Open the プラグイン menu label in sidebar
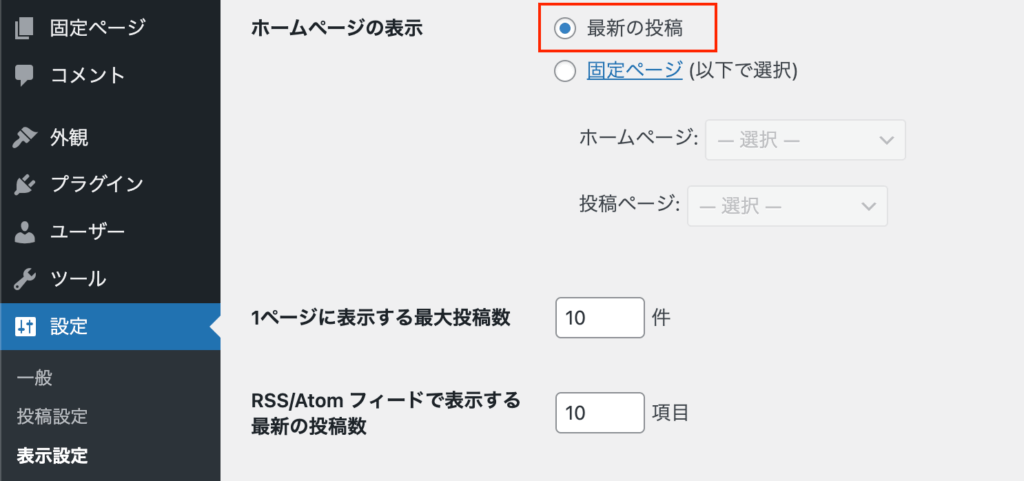 point(97,184)
